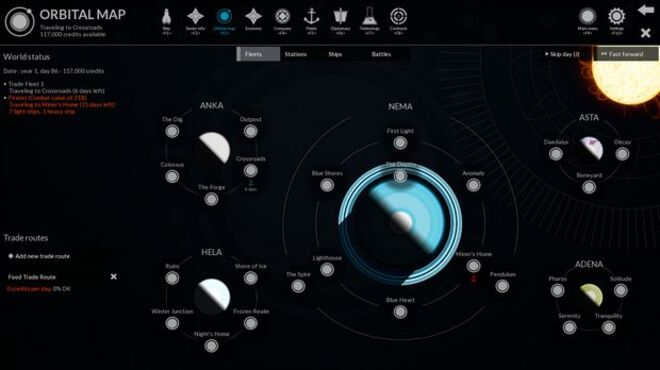Select The Spire station
The image size is (660, 370).
298,286
